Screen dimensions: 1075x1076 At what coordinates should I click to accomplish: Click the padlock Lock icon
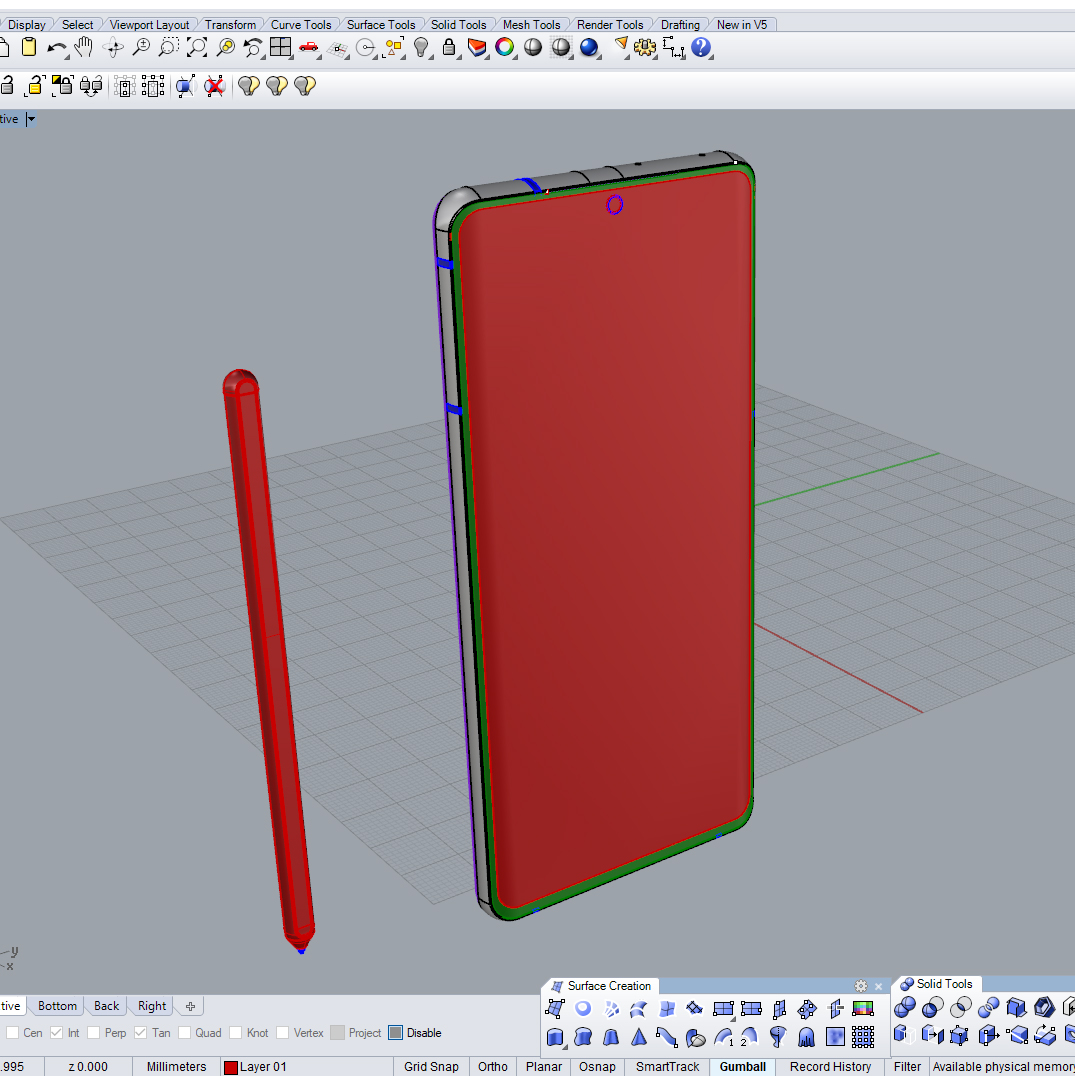pos(449,47)
